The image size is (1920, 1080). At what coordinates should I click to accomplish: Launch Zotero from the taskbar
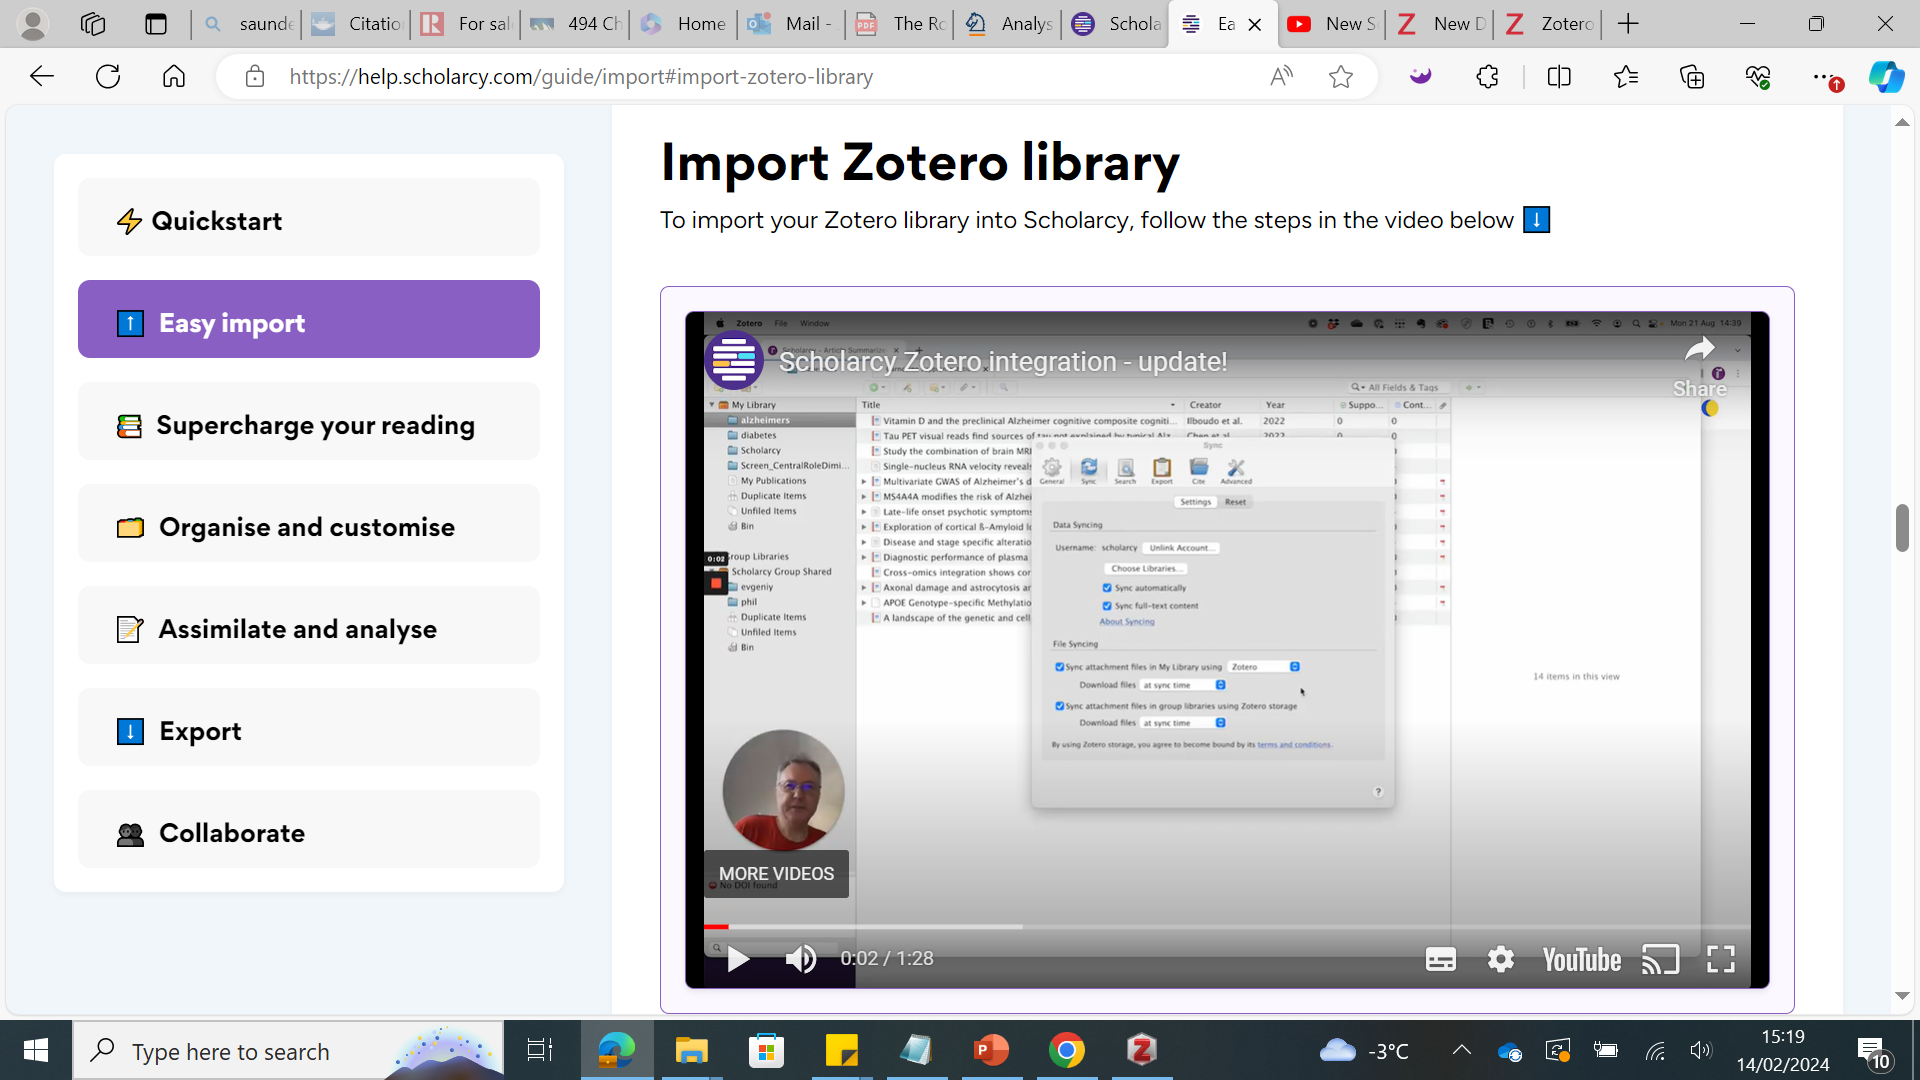[x=1141, y=1050]
